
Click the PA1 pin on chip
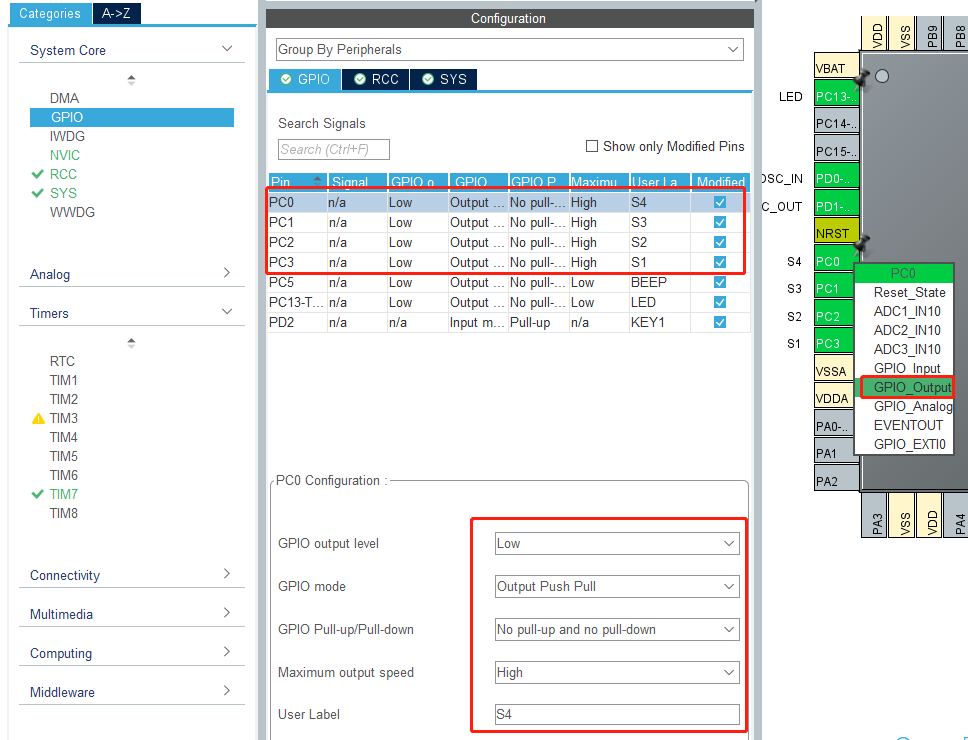(x=834, y=453)
